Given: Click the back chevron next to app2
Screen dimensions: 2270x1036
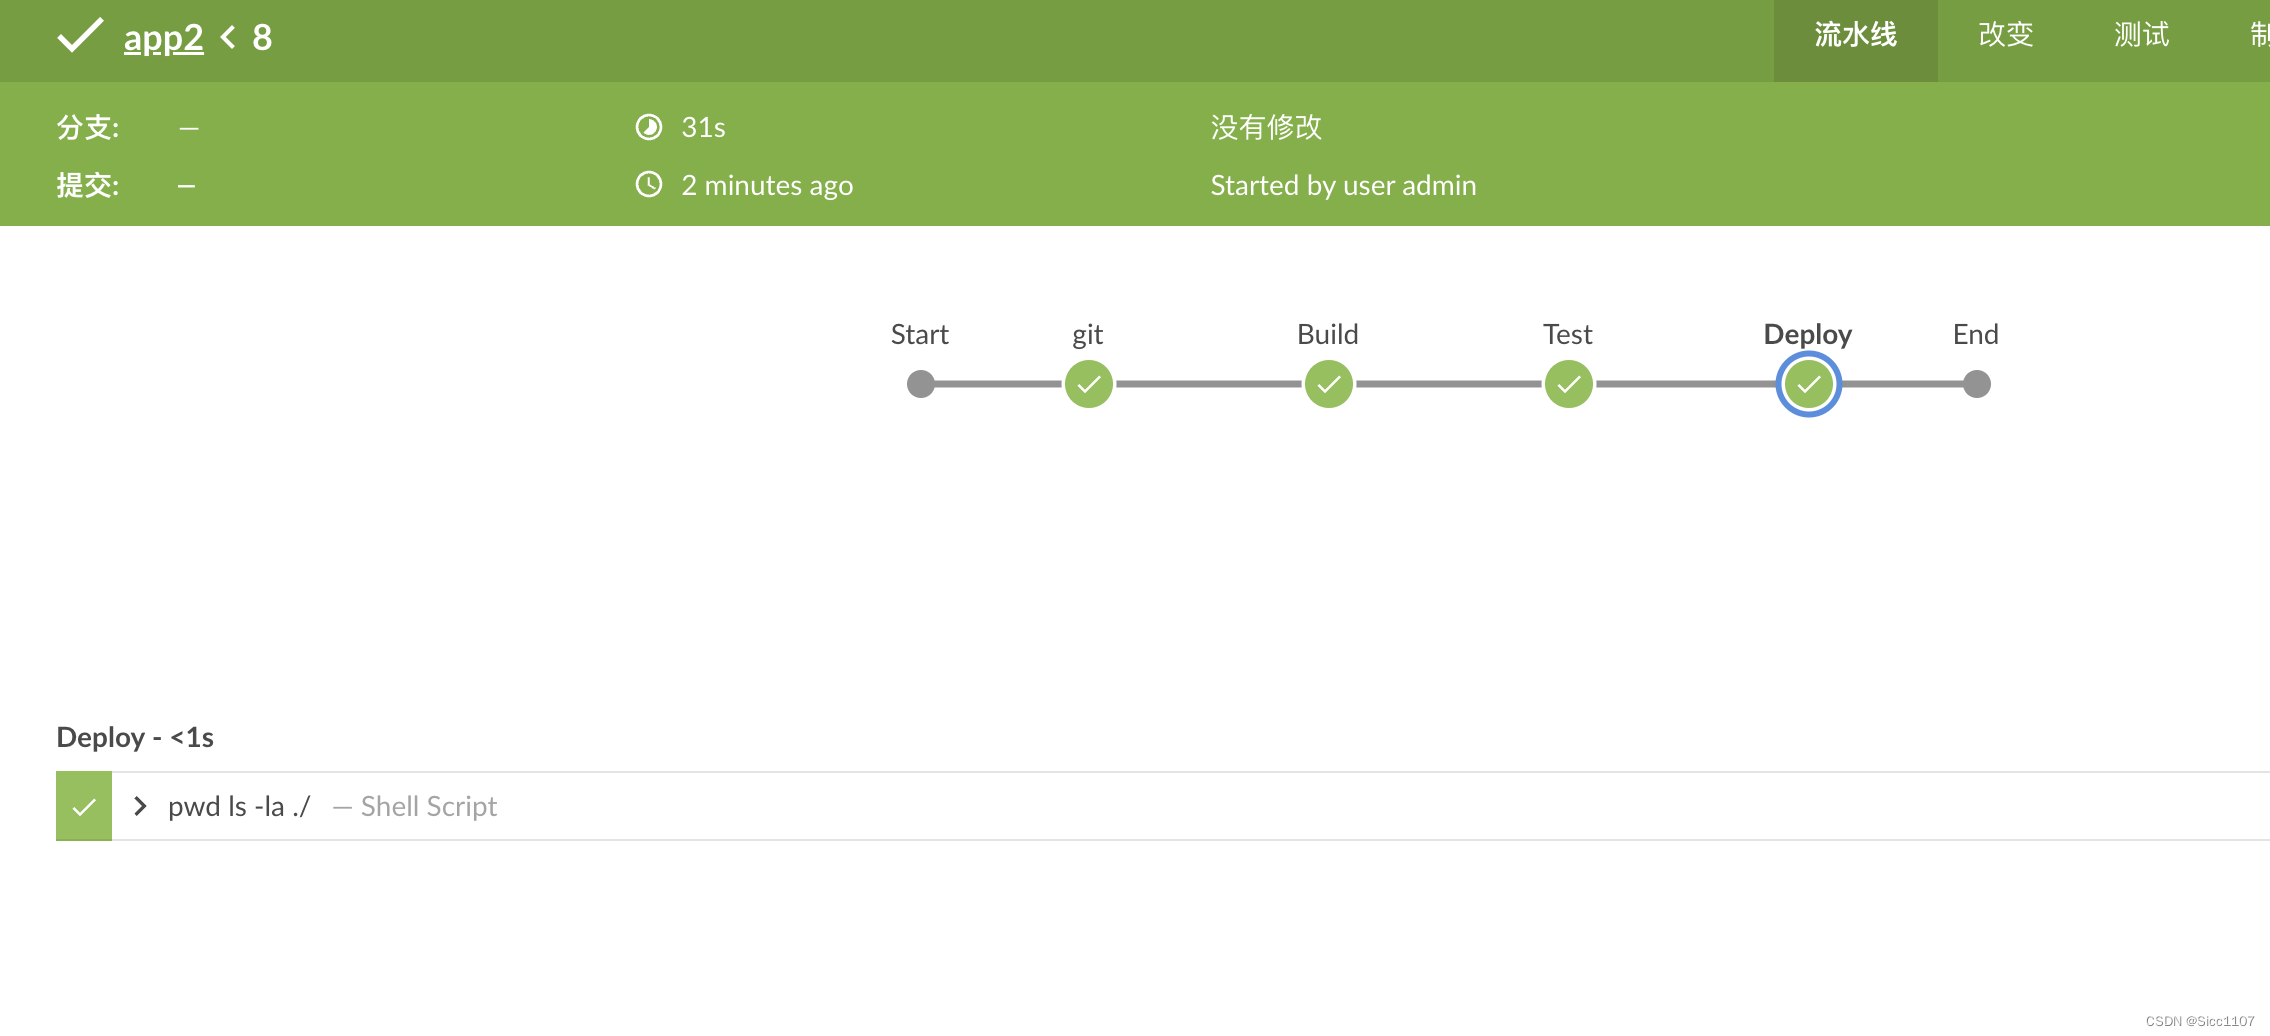Looking at the screenshot, I should pos(228,38).
